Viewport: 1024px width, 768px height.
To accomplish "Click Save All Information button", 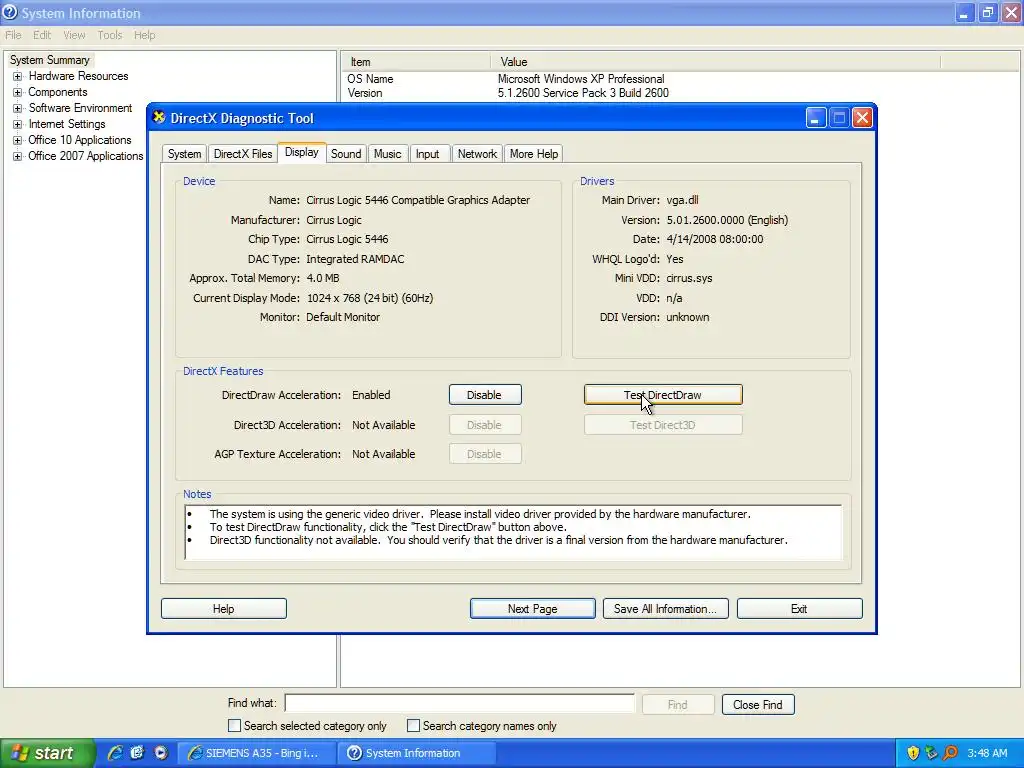I will [665, 609].
